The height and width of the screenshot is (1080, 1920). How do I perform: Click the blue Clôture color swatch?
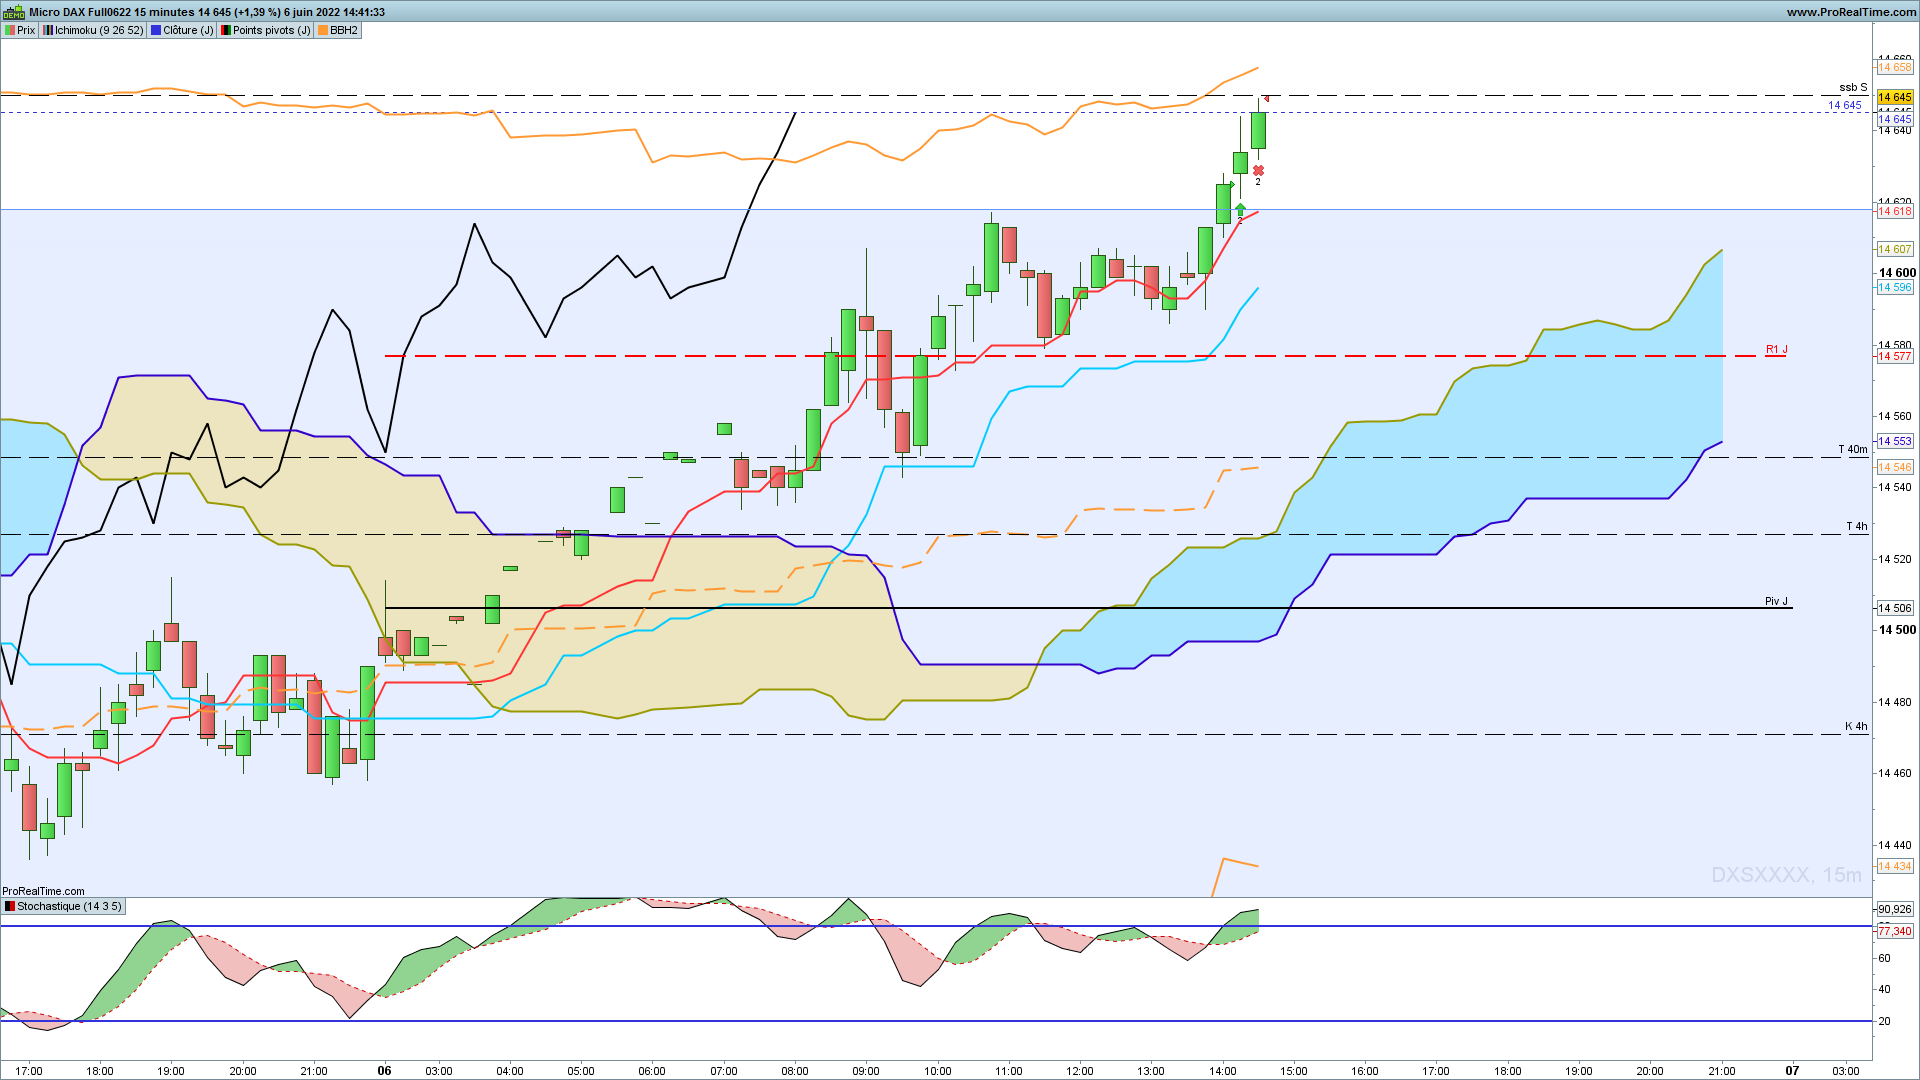tap(156, 30)
